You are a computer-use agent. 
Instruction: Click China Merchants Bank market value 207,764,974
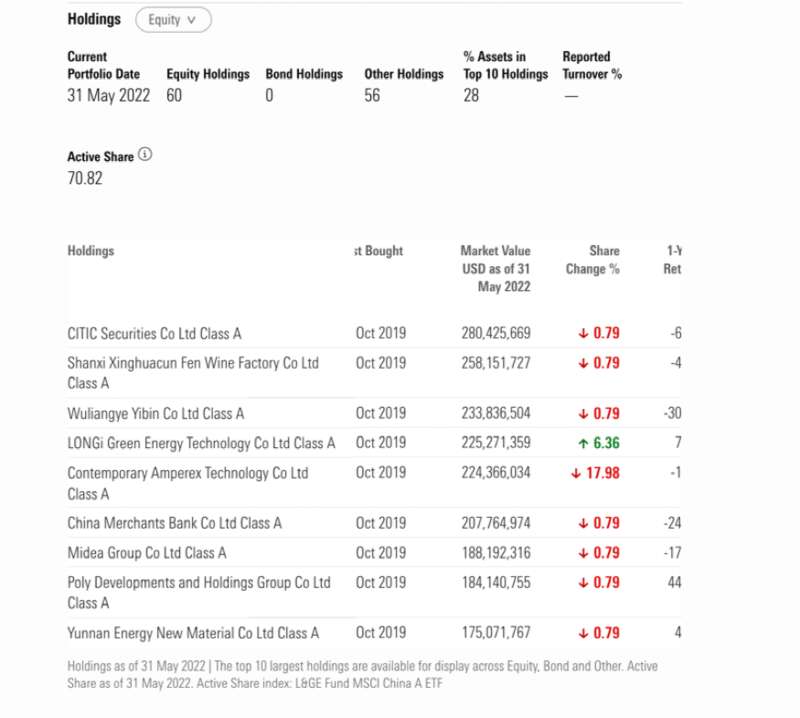pyautogui.click(x=496, y=523)
